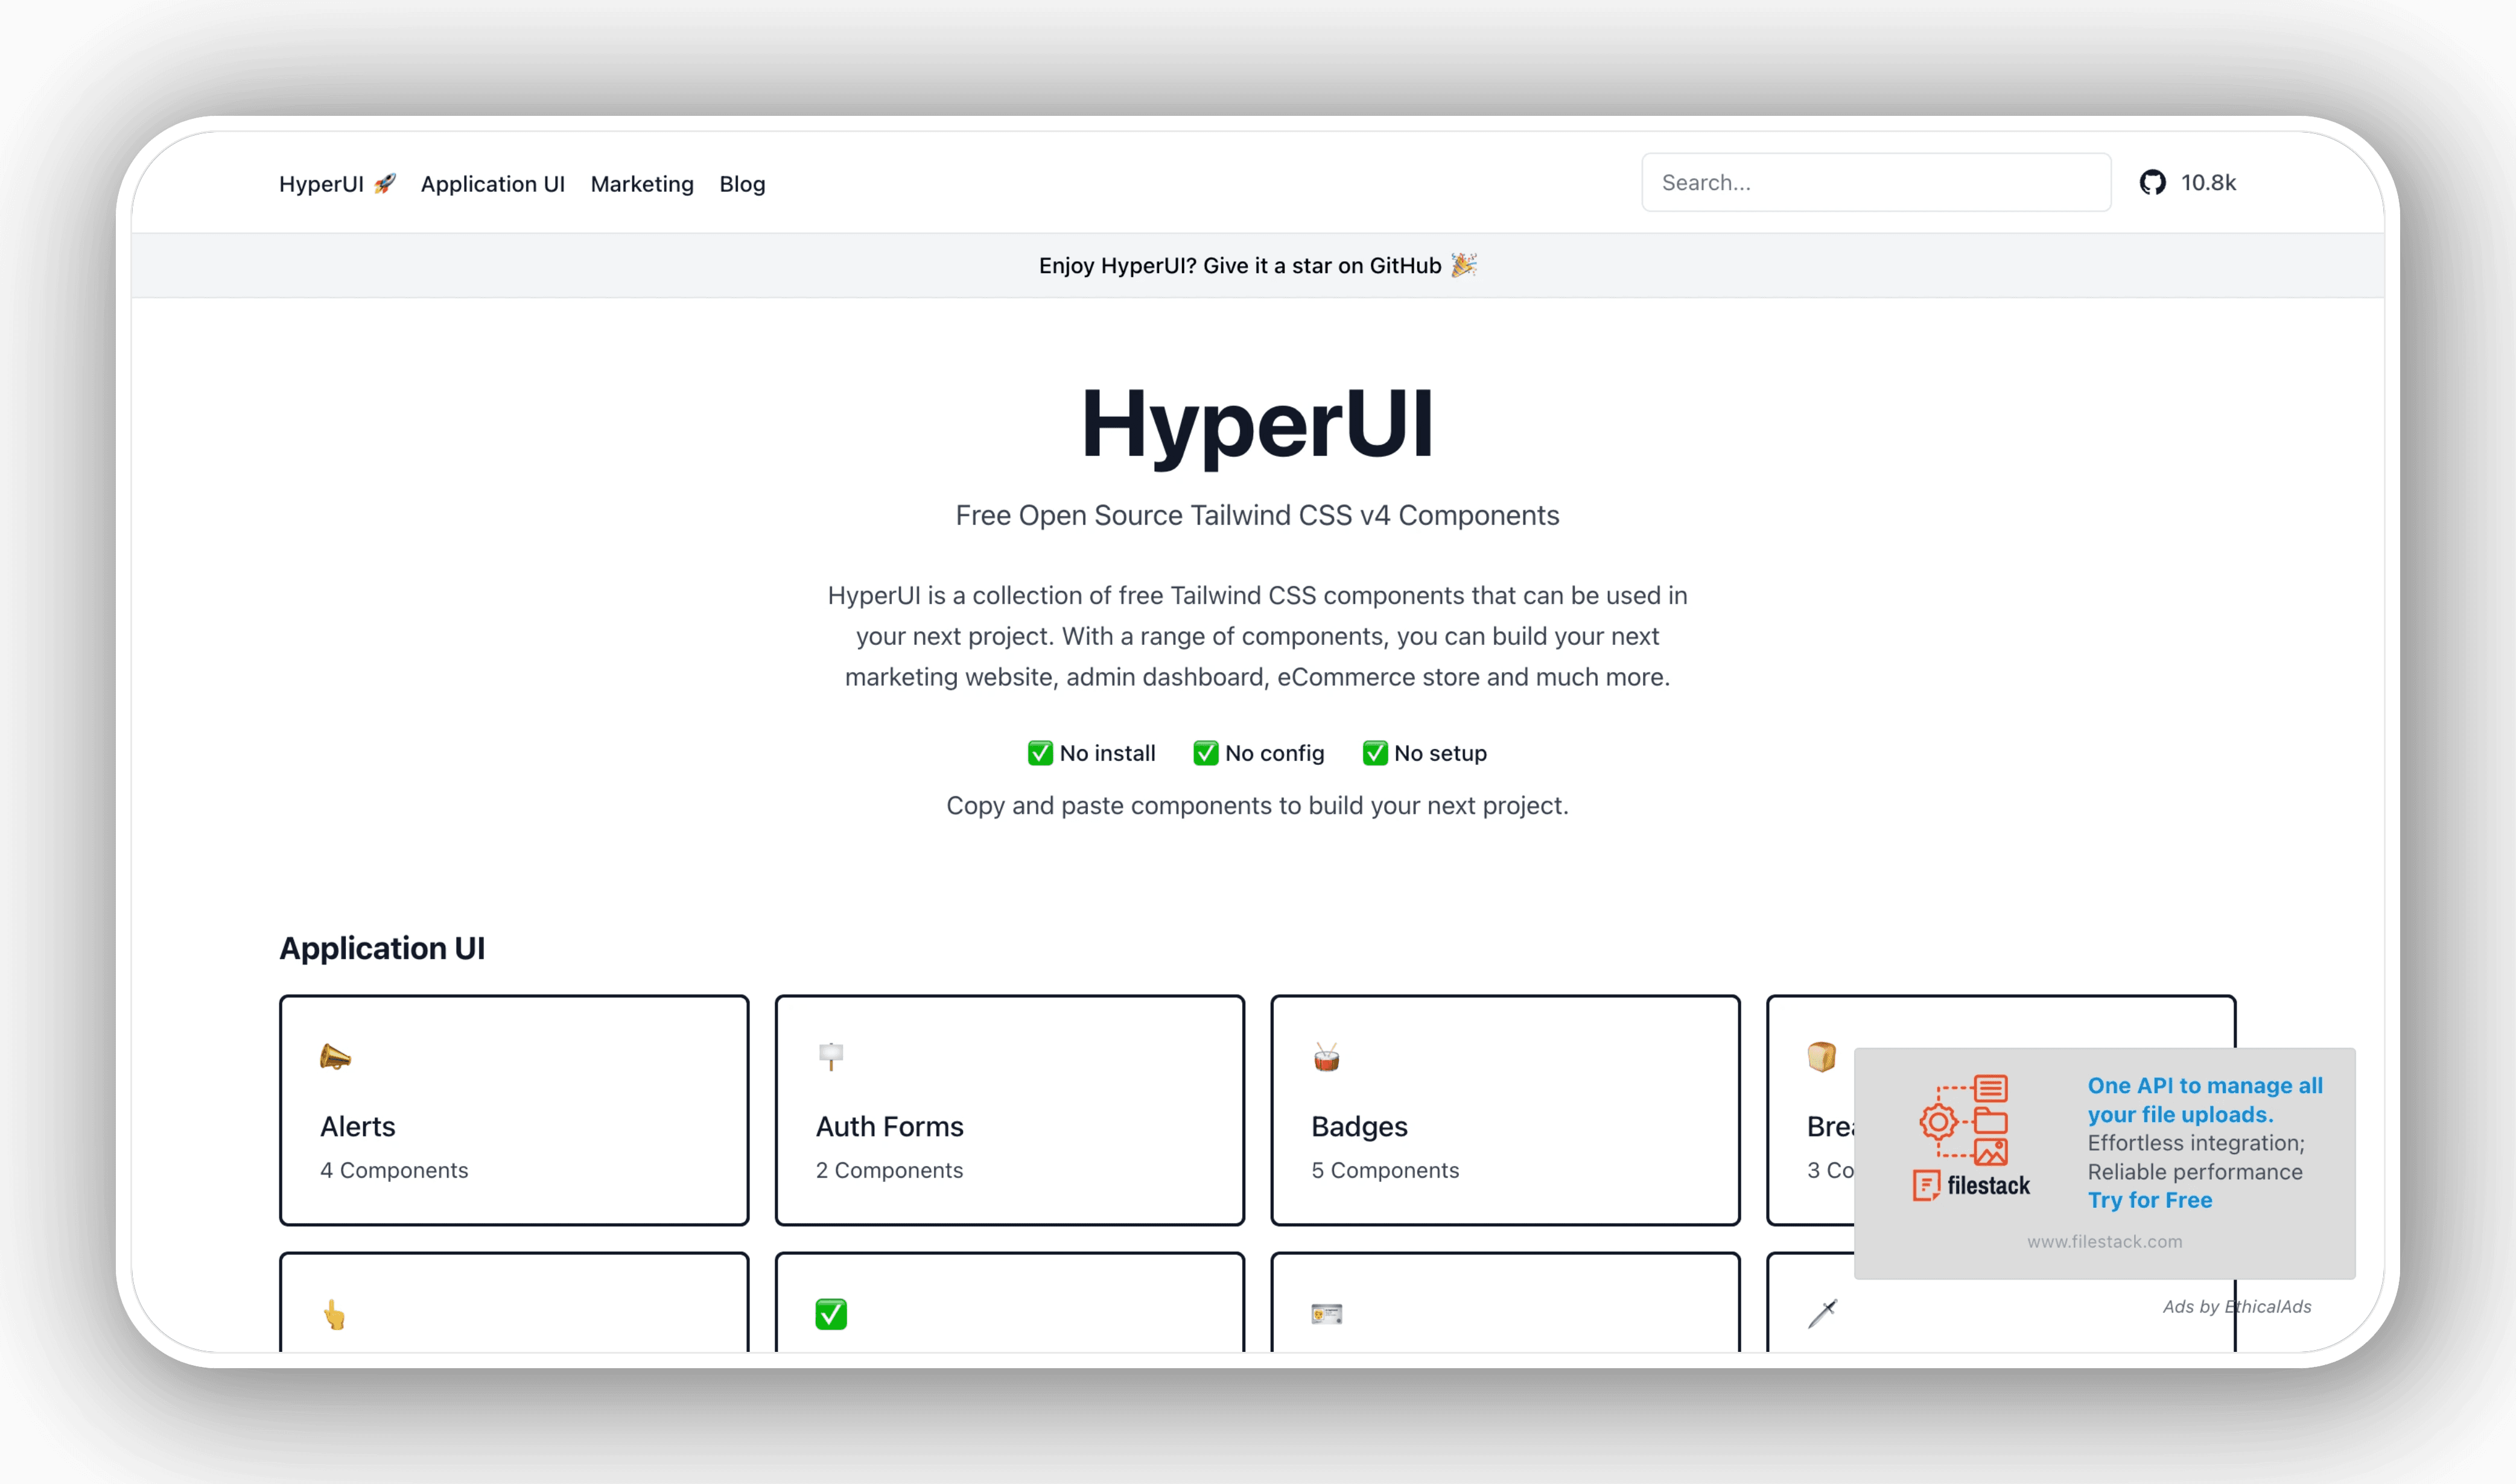Click the Filestack logo in the ad
Screen dimensions: 2516x1484
point(1971,1138)
